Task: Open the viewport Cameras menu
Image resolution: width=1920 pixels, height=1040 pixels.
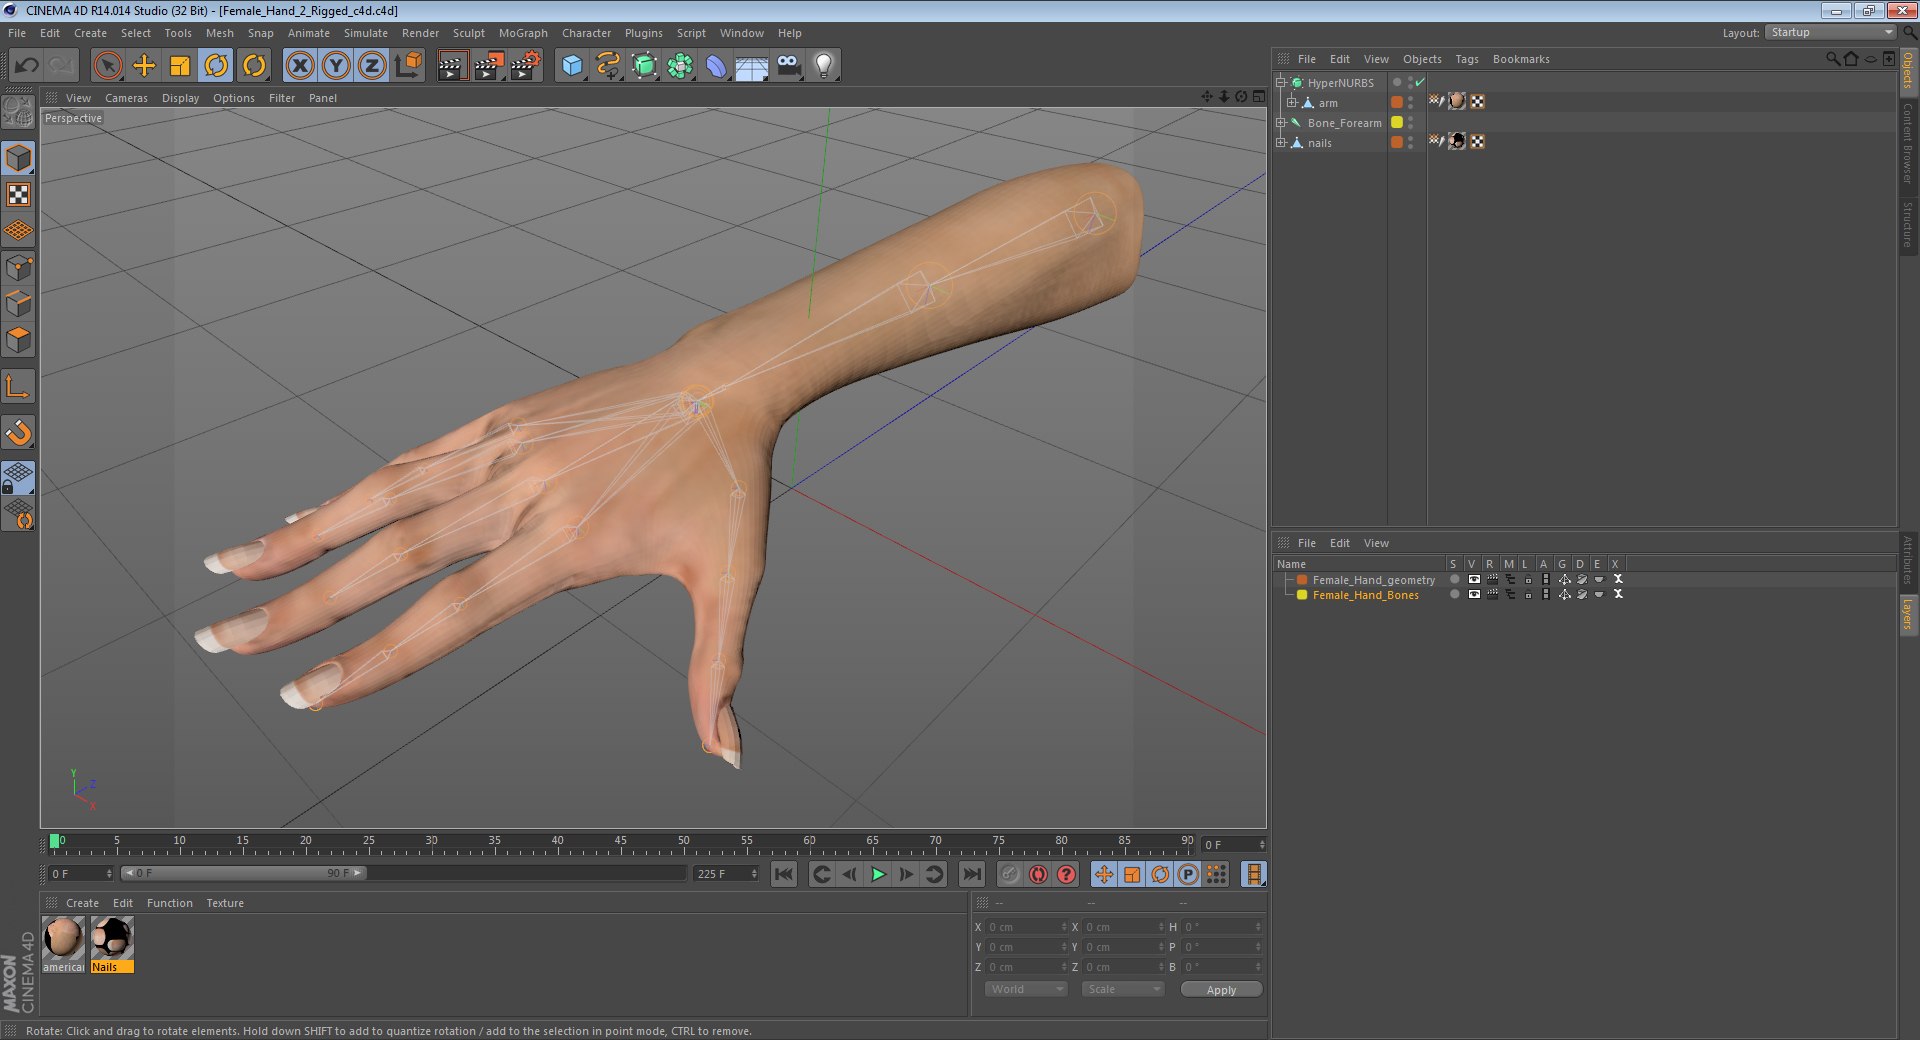Action: pyautogui.click(x=126, y=98)
